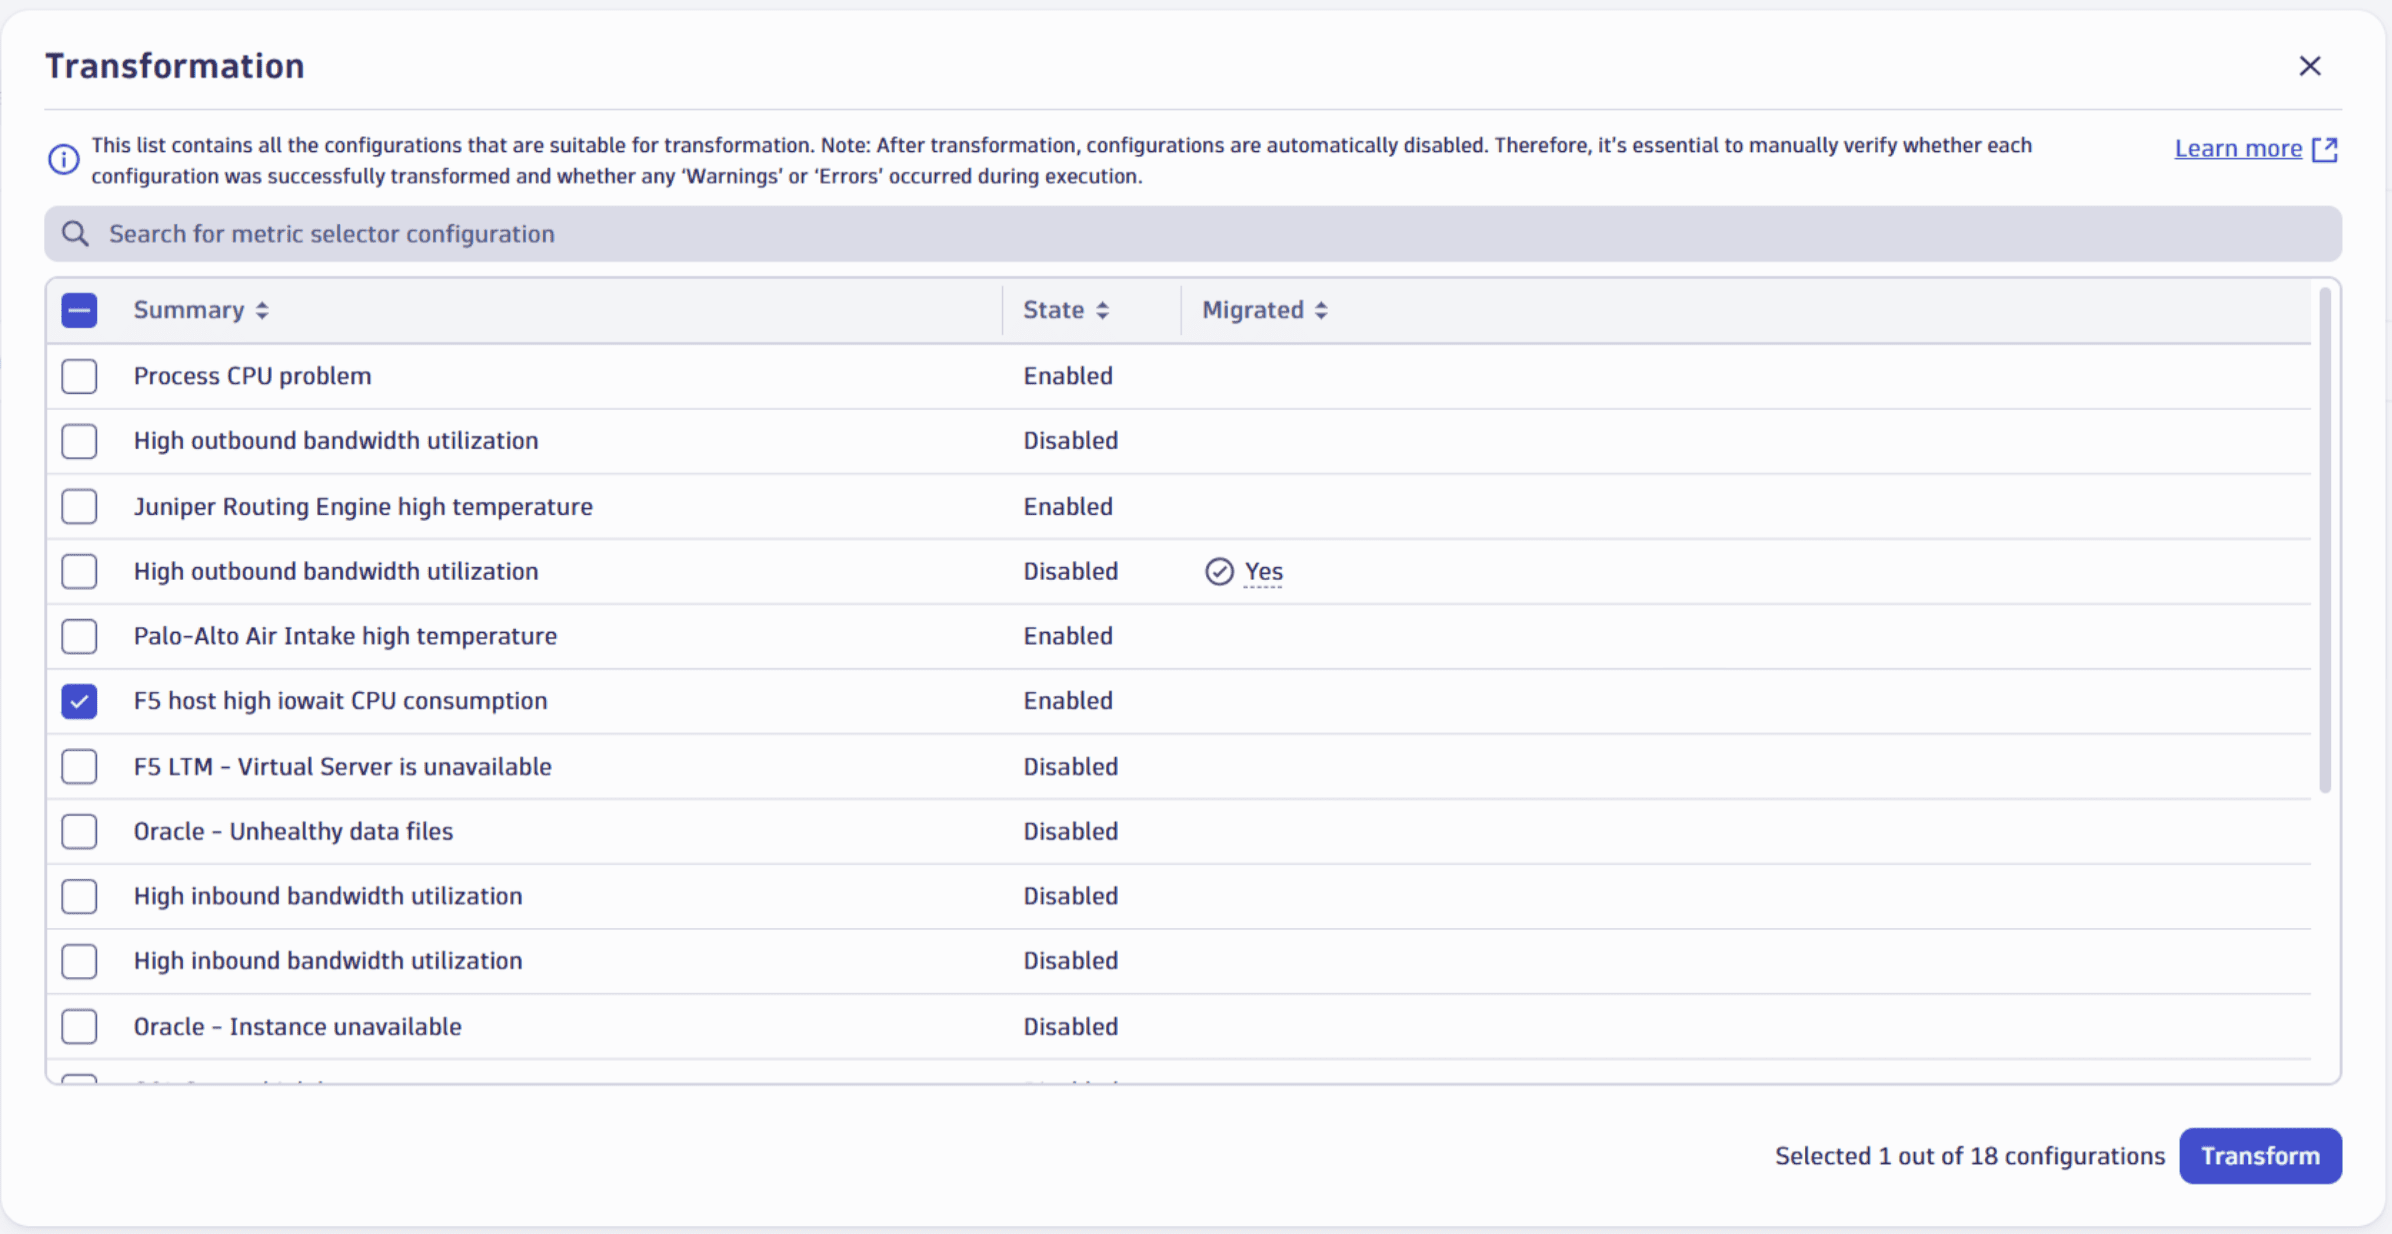This screenshot has height=1234, width=2392.
Task: Click the search magnifier icon
Action: tap(75, 233)
